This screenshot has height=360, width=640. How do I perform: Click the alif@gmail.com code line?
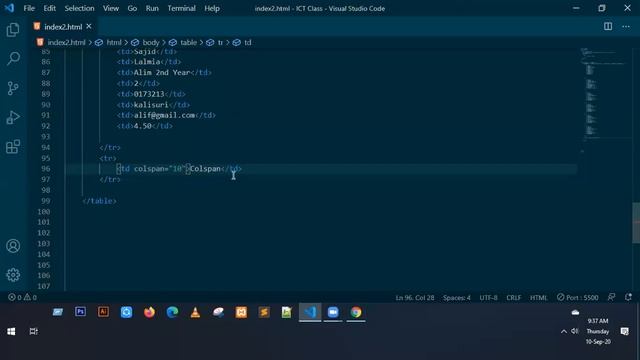166,115
